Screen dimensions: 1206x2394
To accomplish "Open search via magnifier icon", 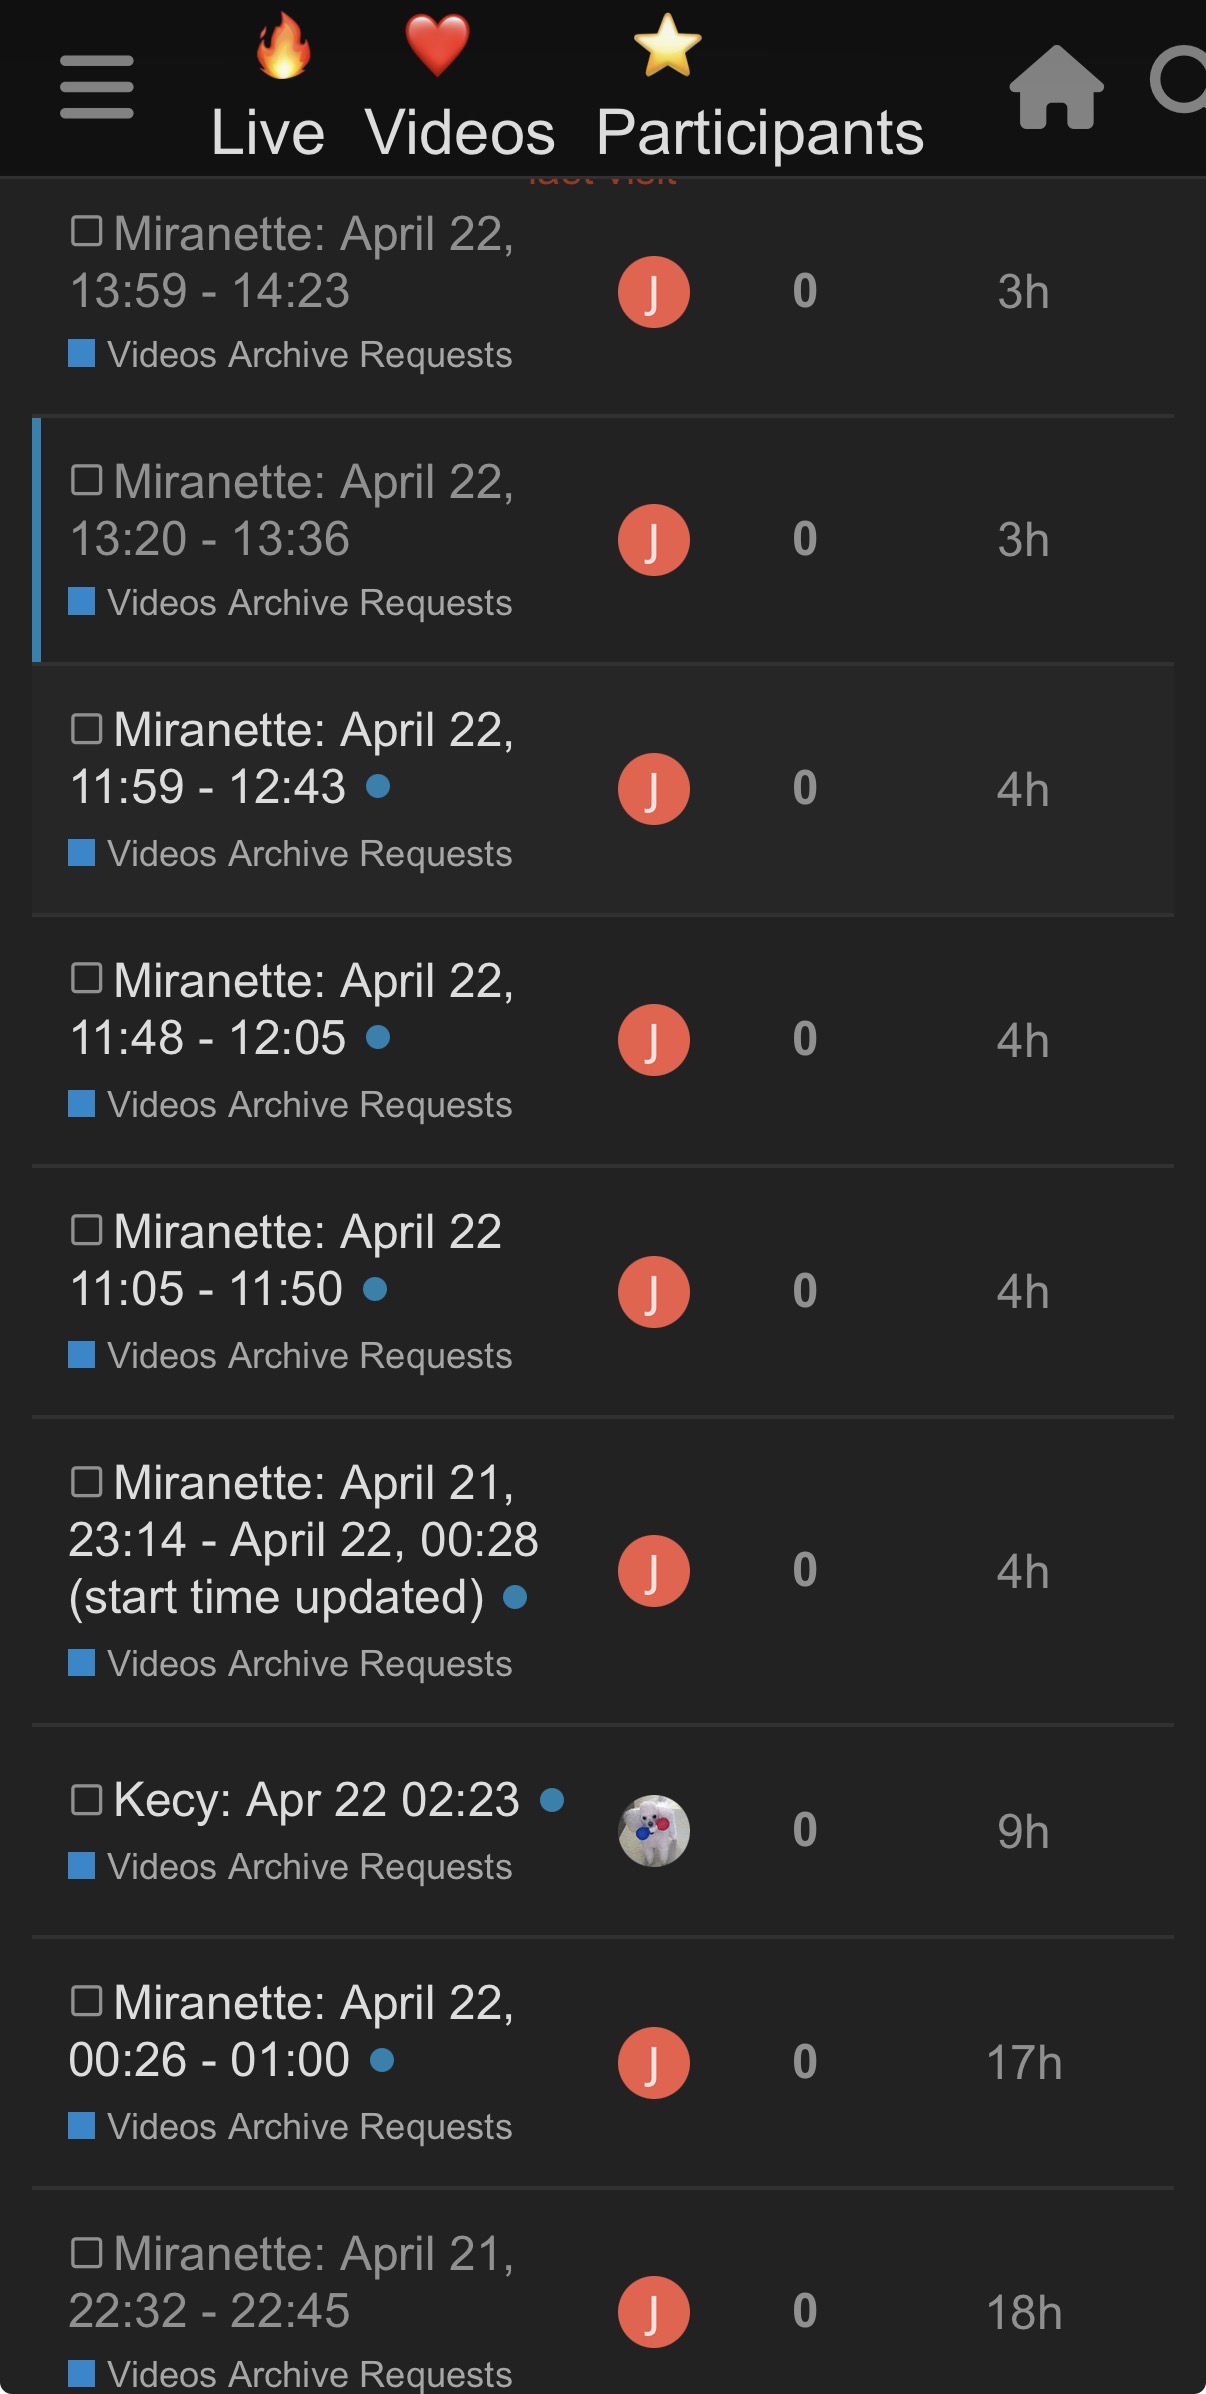I will (x=1180, y=80).
